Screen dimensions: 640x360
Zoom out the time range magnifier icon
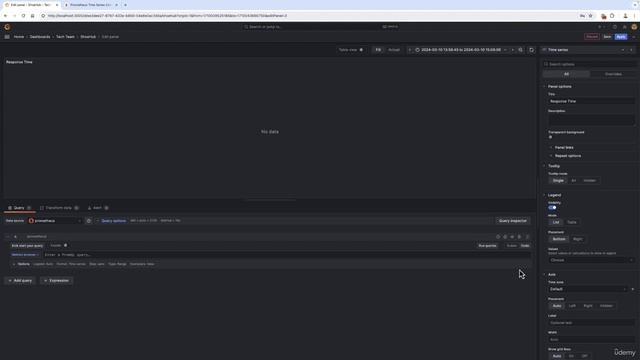pyautogui.click(x=520, y=50)
